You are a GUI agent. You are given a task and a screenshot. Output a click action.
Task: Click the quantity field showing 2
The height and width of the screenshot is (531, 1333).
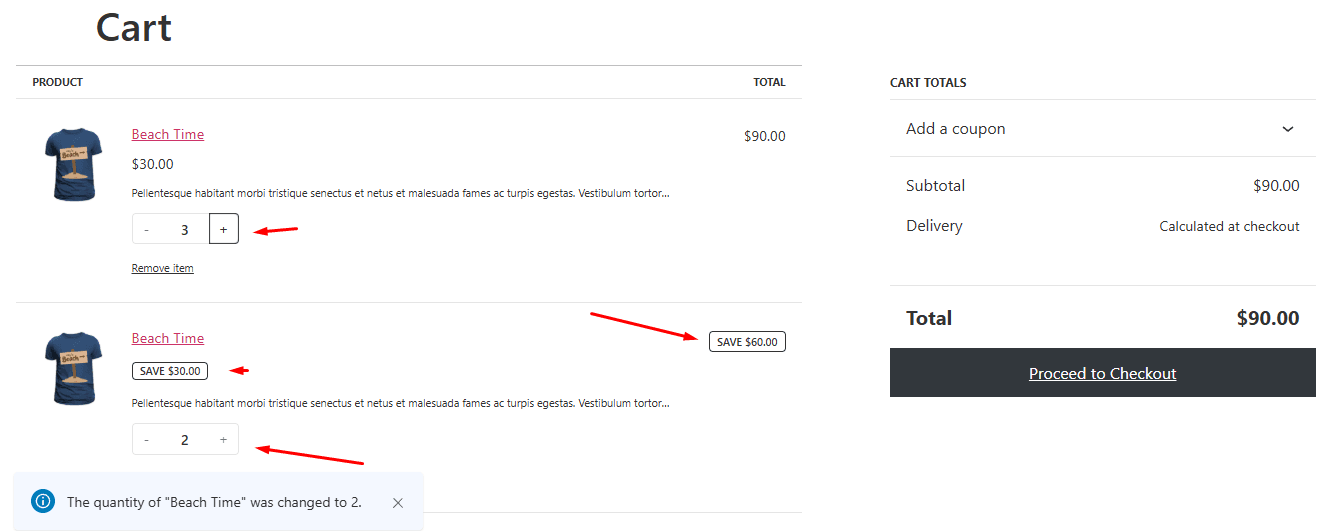185,439
